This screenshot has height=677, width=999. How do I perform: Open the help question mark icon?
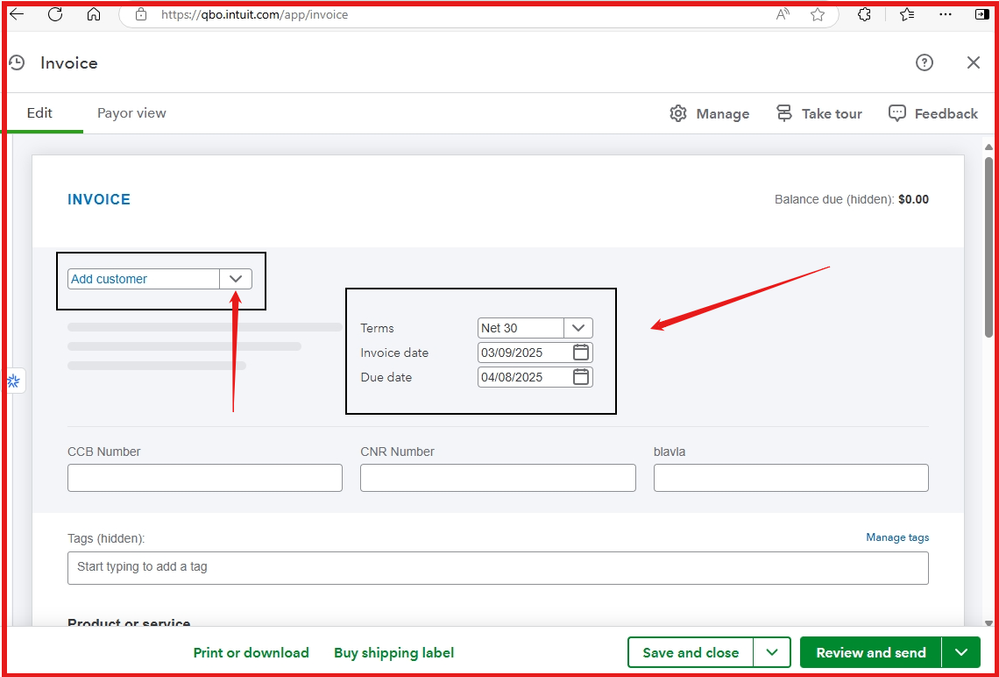pos(924,62)
